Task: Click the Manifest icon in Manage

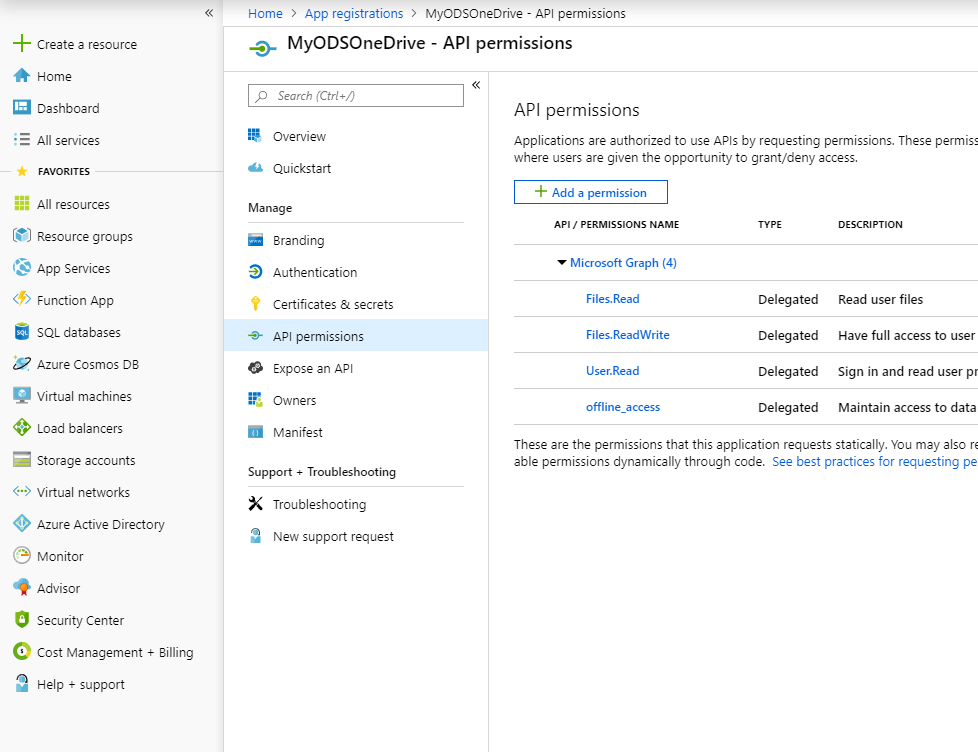Action: 255,432
